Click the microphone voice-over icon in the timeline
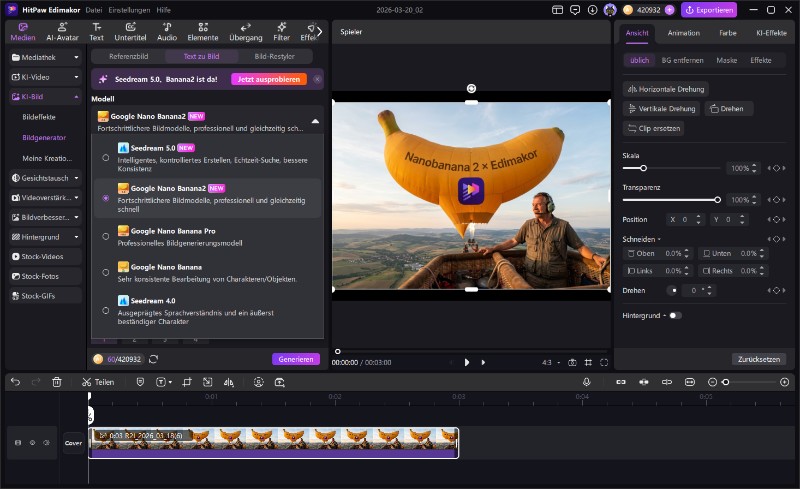800x489 pixels. (587, 382)
